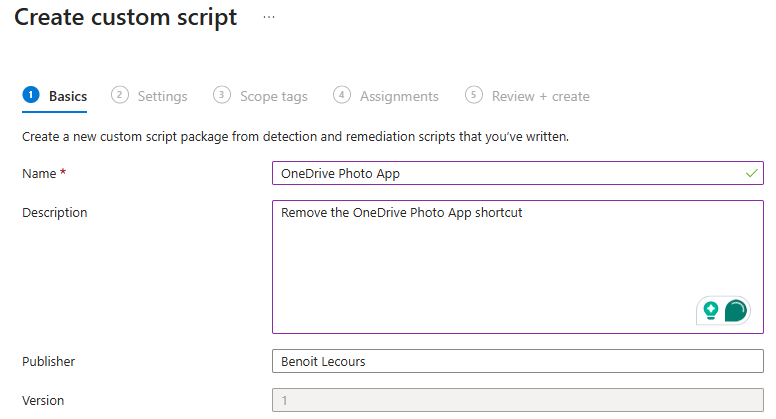Click the Name label with the asterisk

[x=44, y=174]
